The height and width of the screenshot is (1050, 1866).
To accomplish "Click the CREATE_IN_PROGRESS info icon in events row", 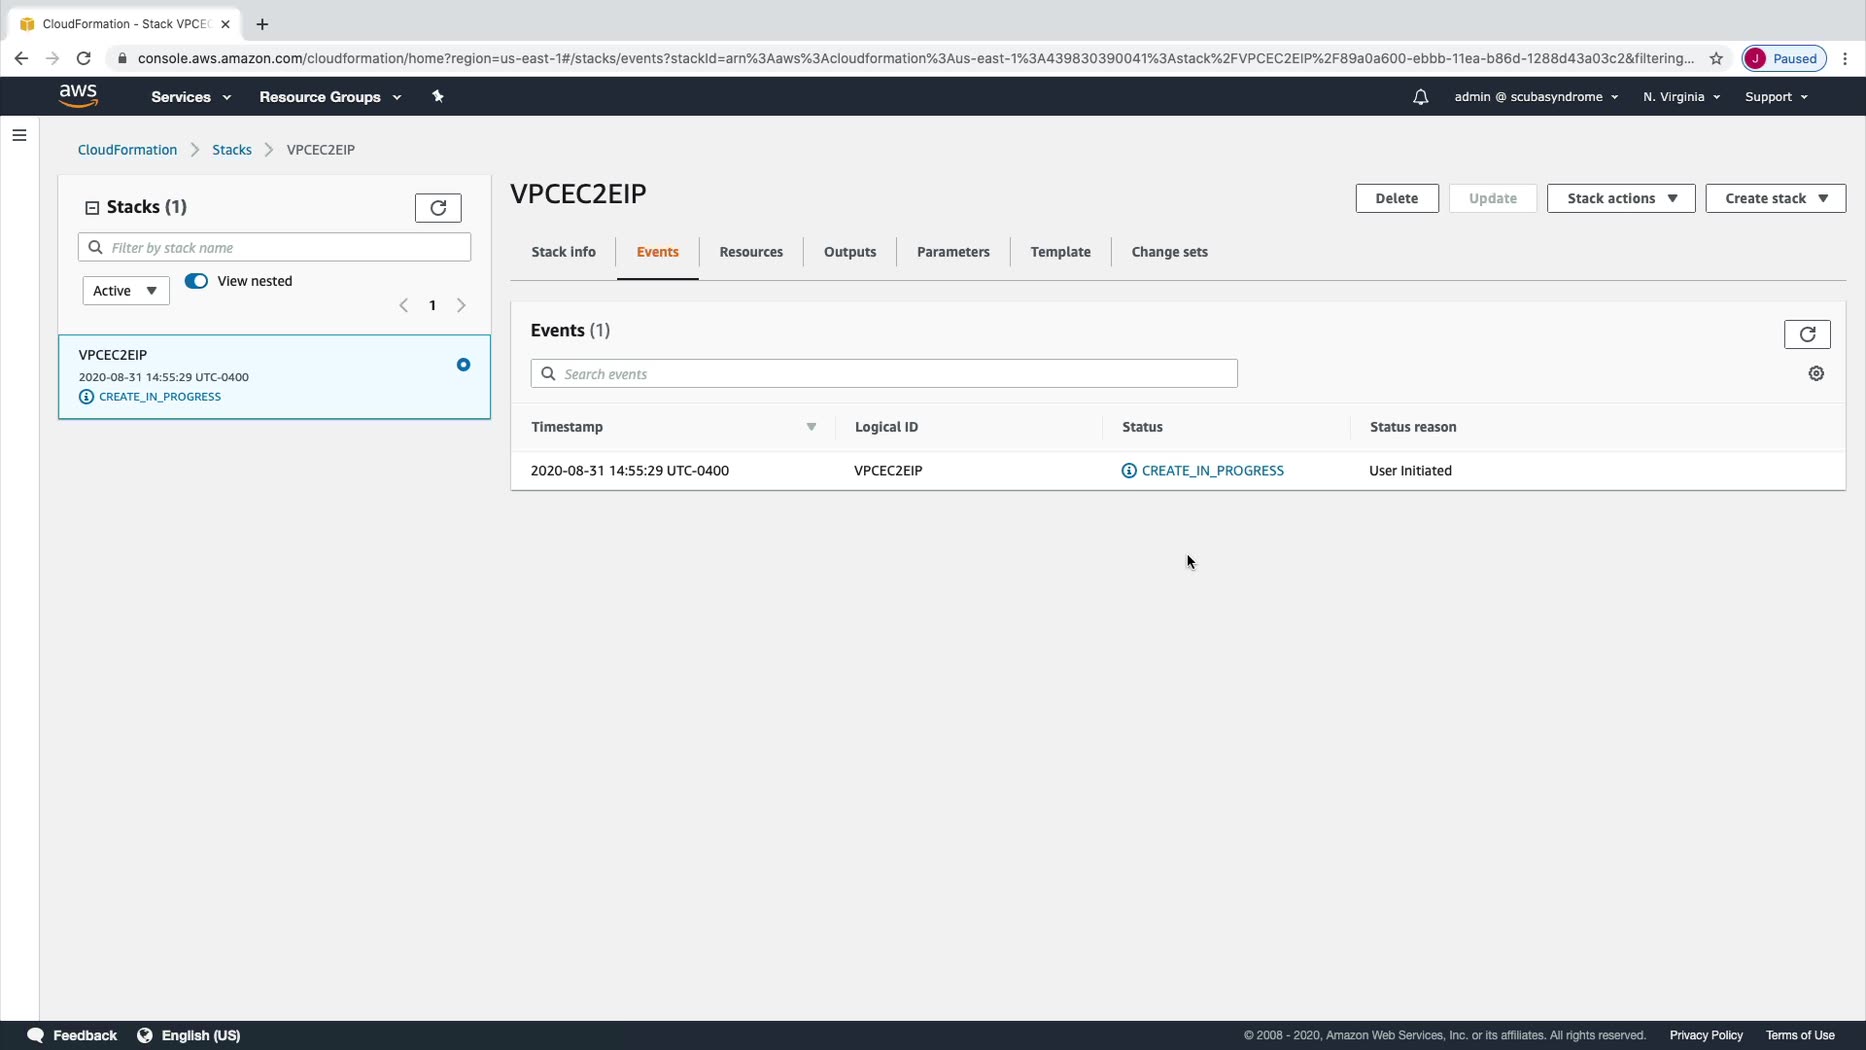I will (1129, 471).
